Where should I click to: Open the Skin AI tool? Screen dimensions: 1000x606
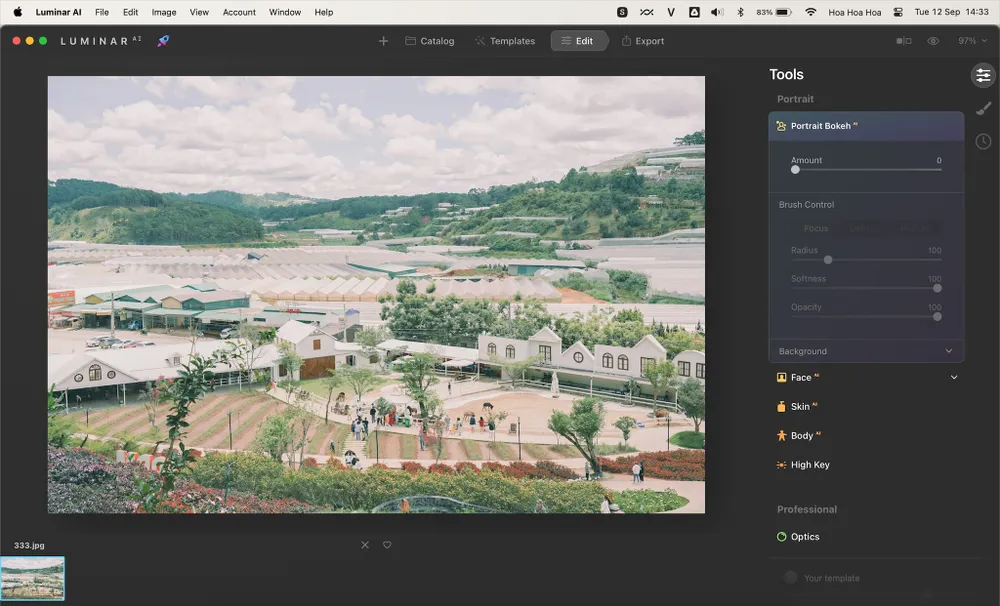tap(800, 407)
